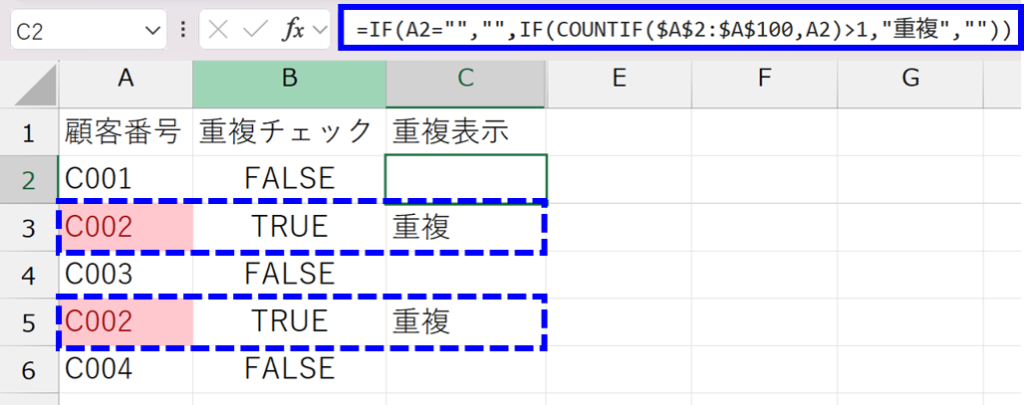Open the Name Box dropdown arrow
Viewport: 1024px width, 405px height.
[x=152, y=30]
